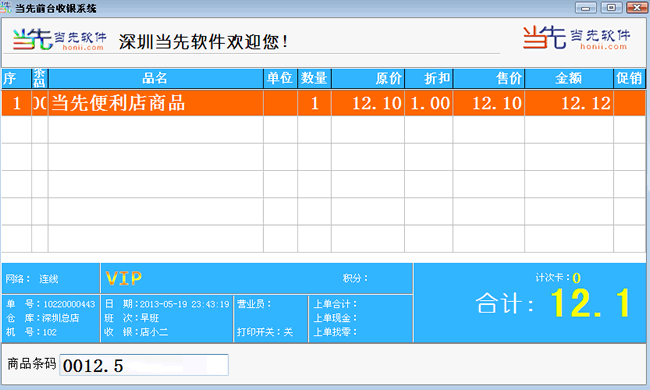Select the 条码 column header
The image size is (650, 390).
tap(40, 78)
